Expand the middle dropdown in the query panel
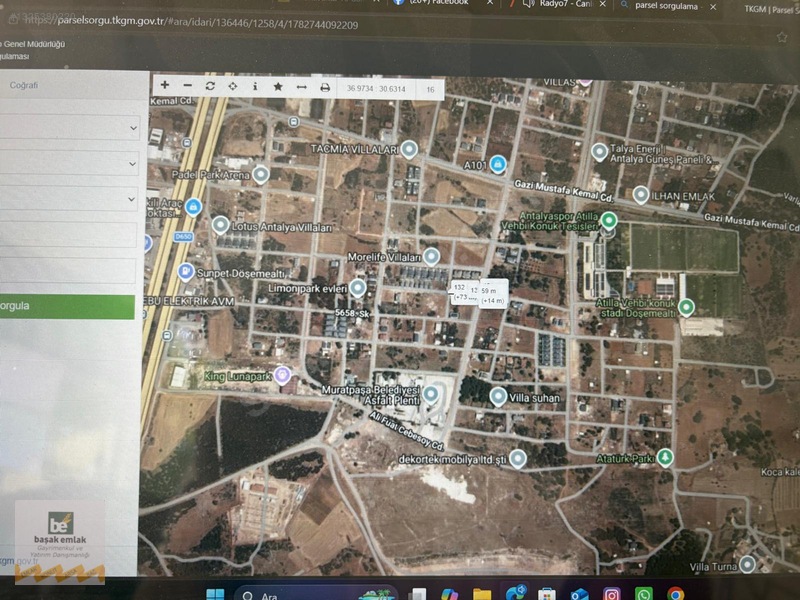The width and height of the screenshot is (800, 600). (68, 164)
